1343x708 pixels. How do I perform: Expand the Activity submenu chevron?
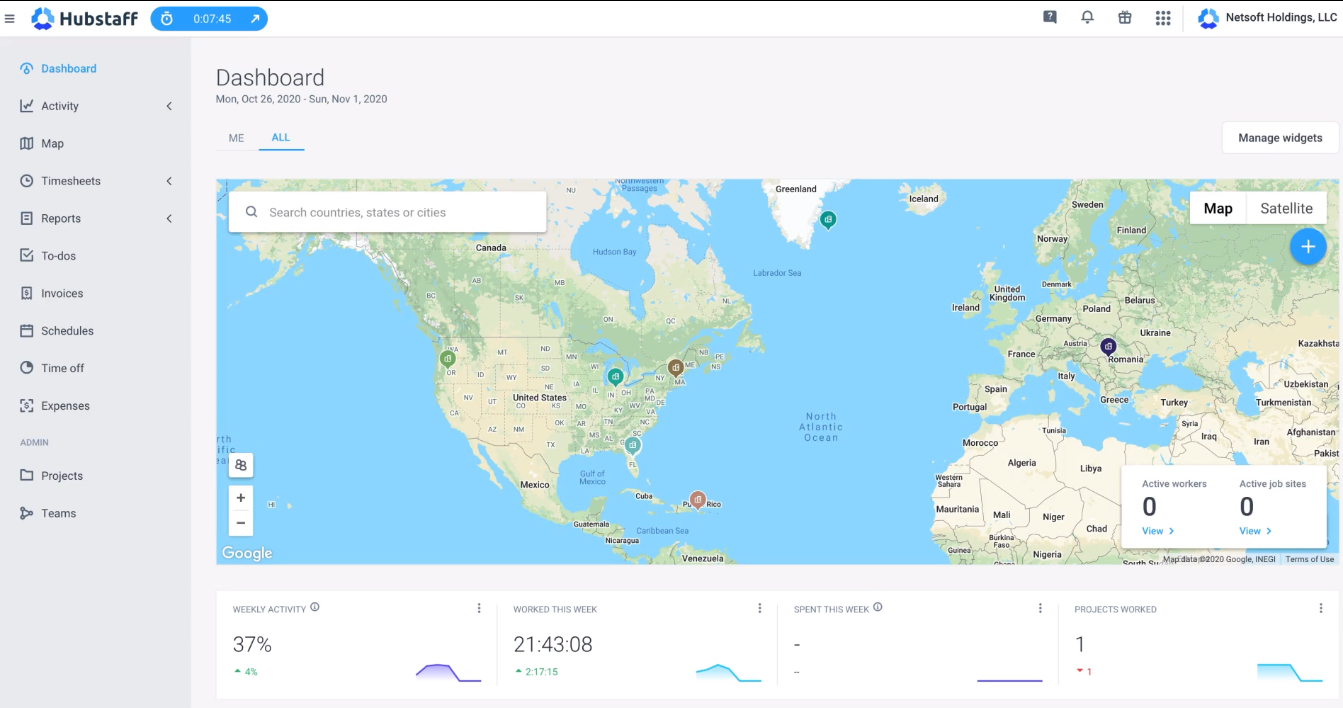point(169,106)
